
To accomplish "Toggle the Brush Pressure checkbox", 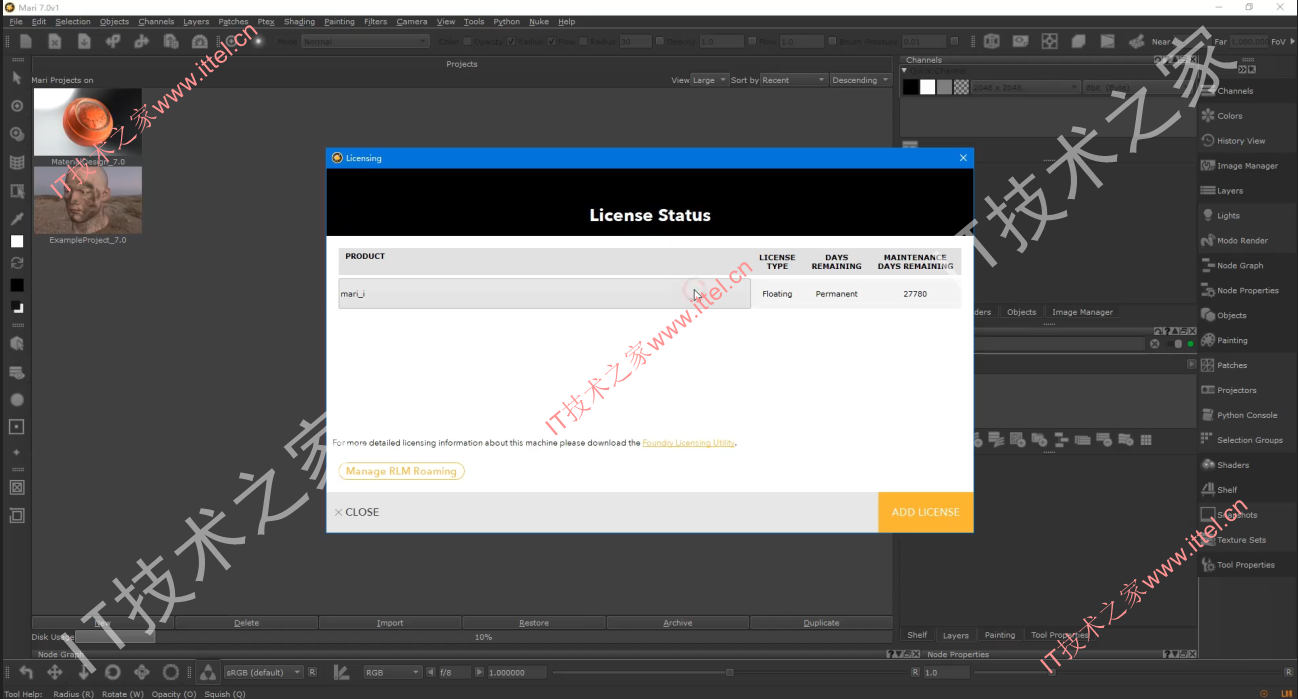I will tap(834, 41).
